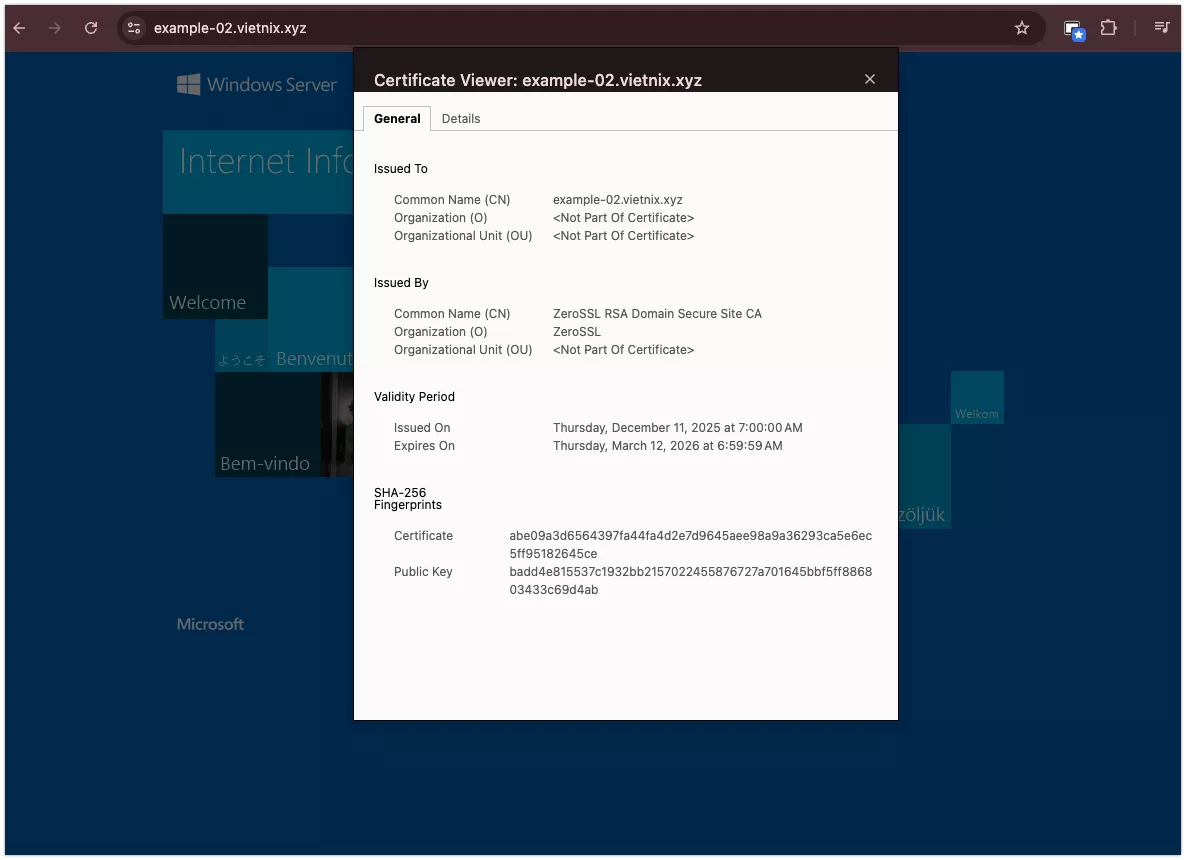Image resolution: width=1186 pixels, height=860 pixels.
Task: Click the forward navigation arrow
Action: [x=55, y=28]
